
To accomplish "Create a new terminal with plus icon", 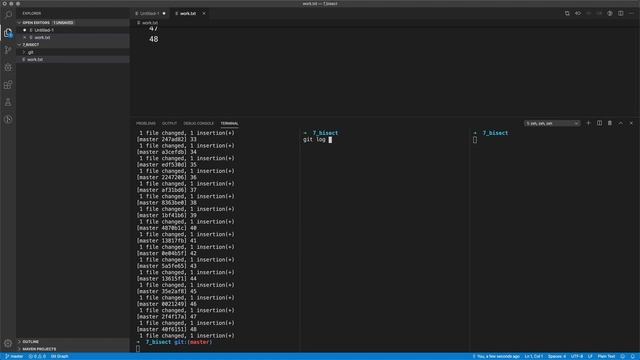I will point(588,123).
